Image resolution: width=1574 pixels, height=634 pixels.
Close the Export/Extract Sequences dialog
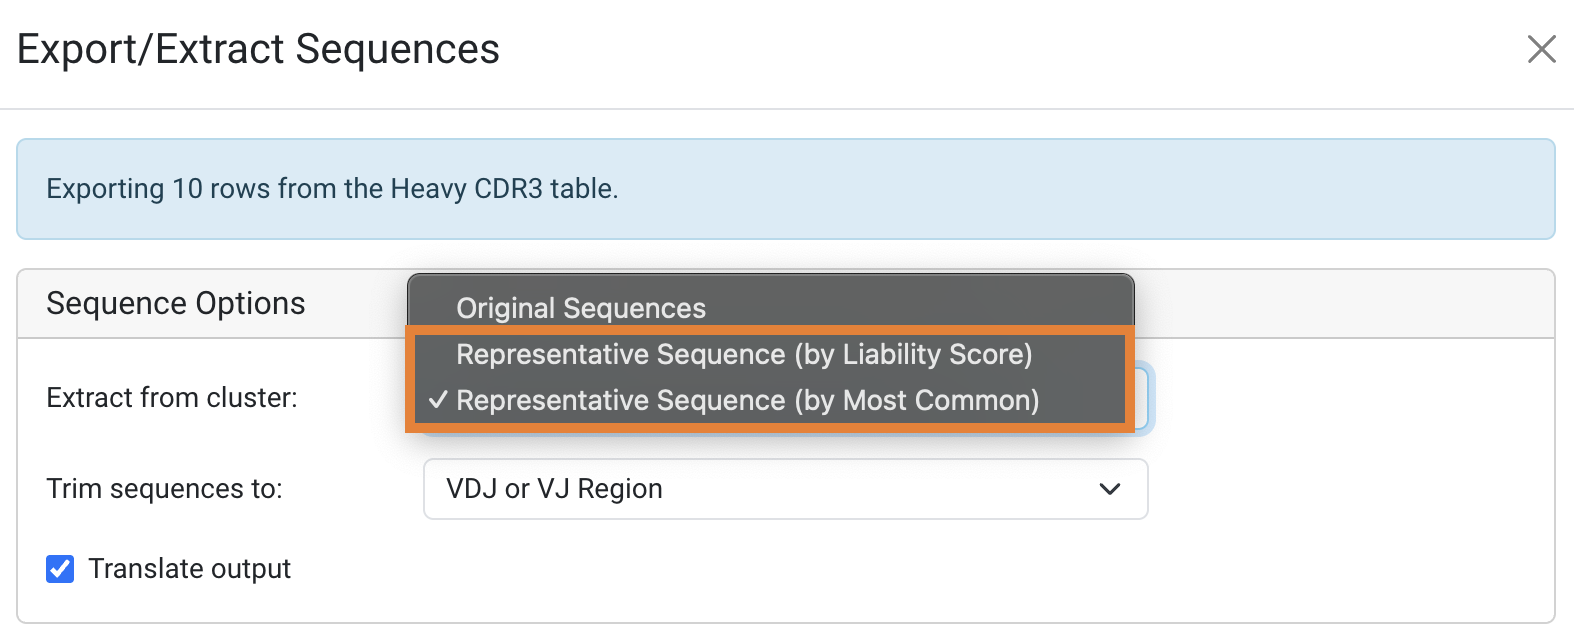1541,49
